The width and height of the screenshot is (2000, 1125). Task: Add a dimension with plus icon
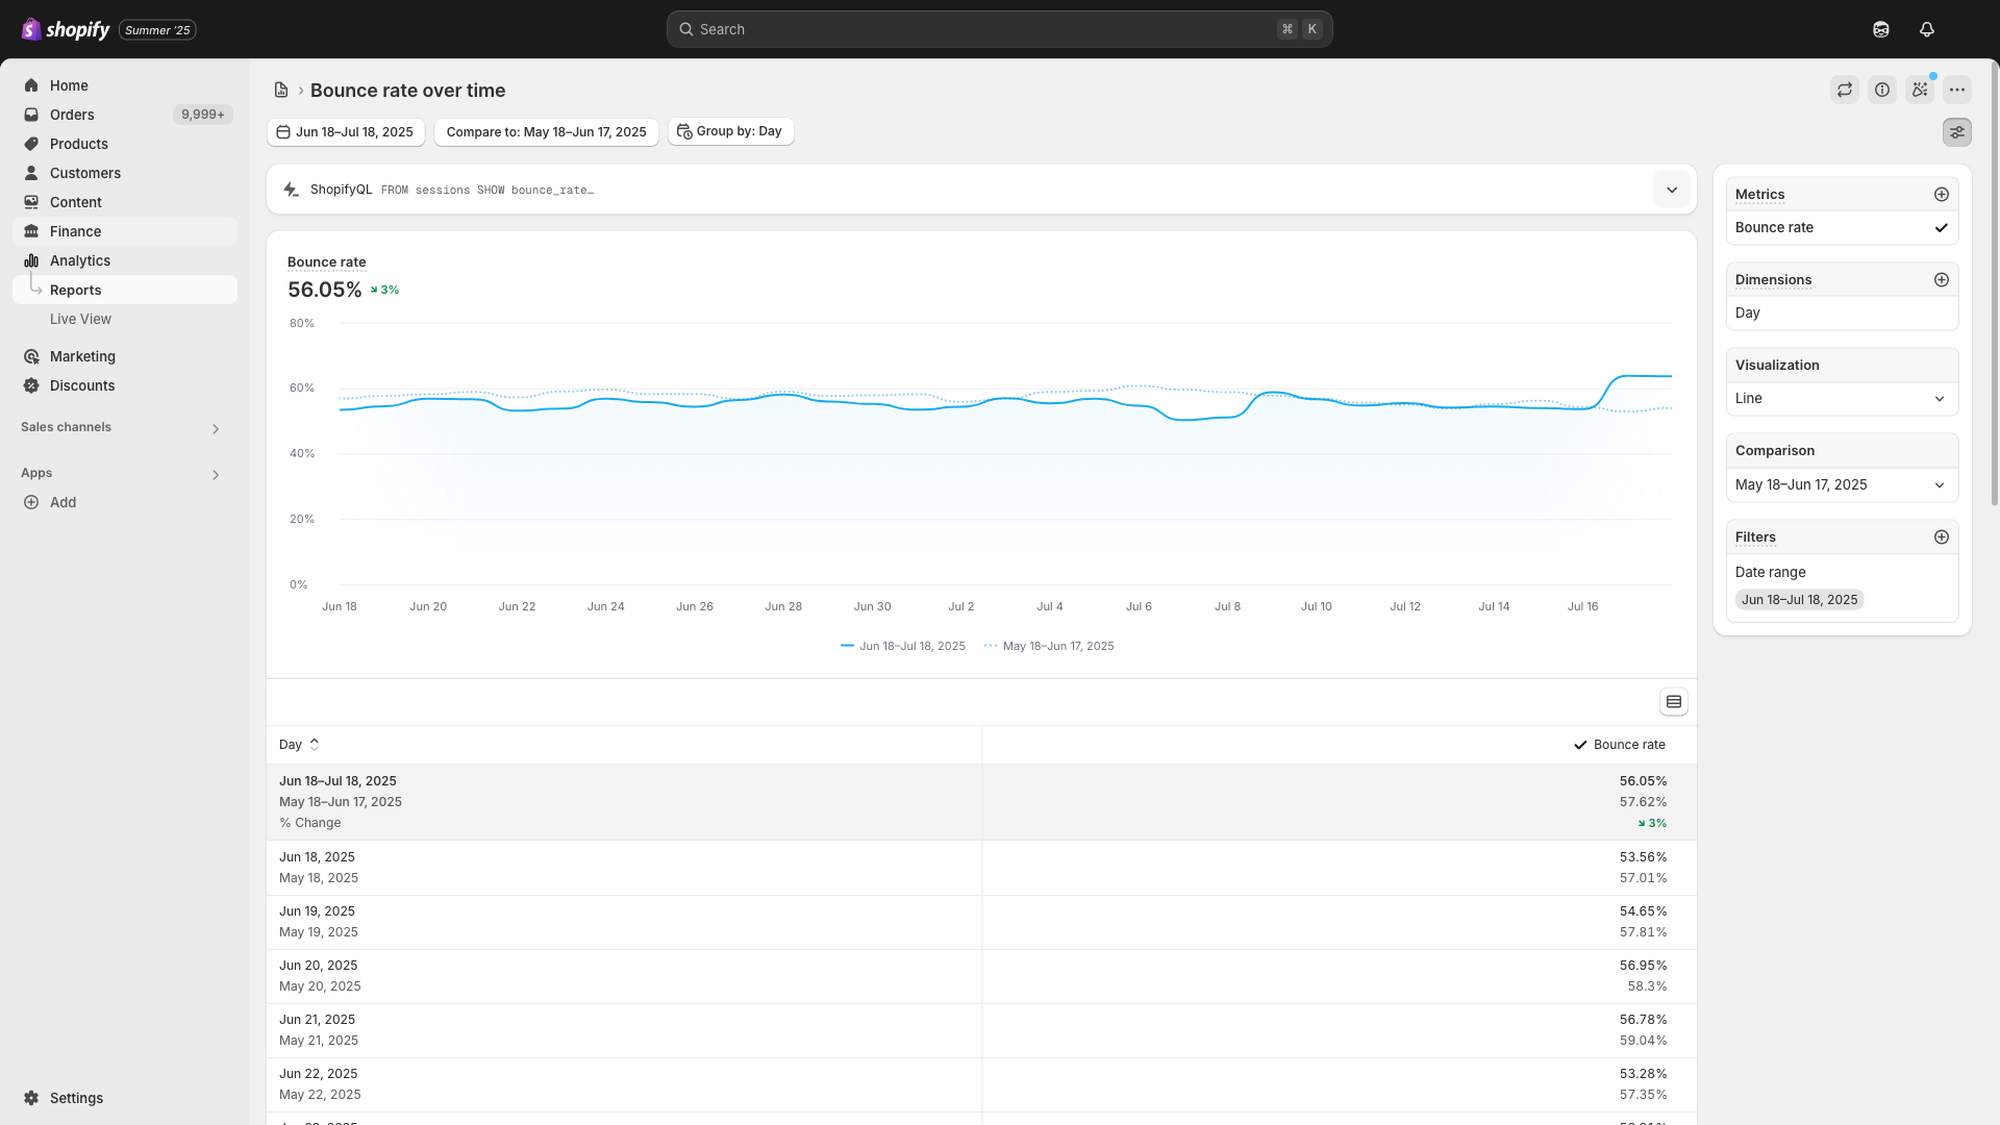[1941, 280]
